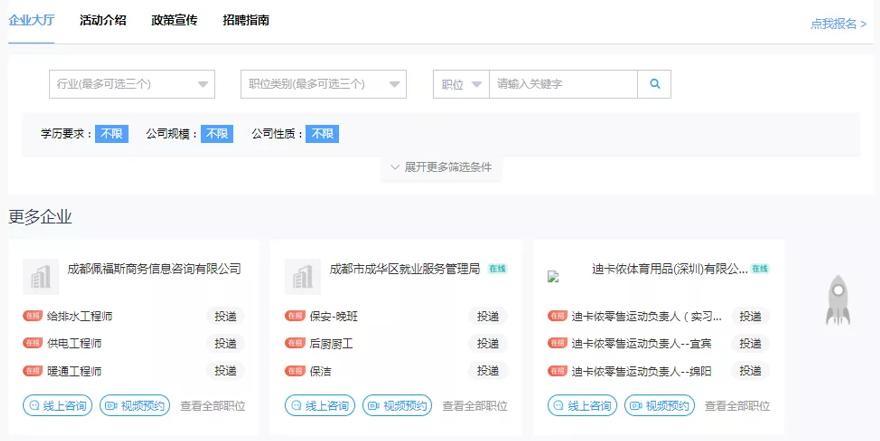Screen dimensions: 880x441
Task: Open the 行业 industry dropdown
Action: [132, 84]
